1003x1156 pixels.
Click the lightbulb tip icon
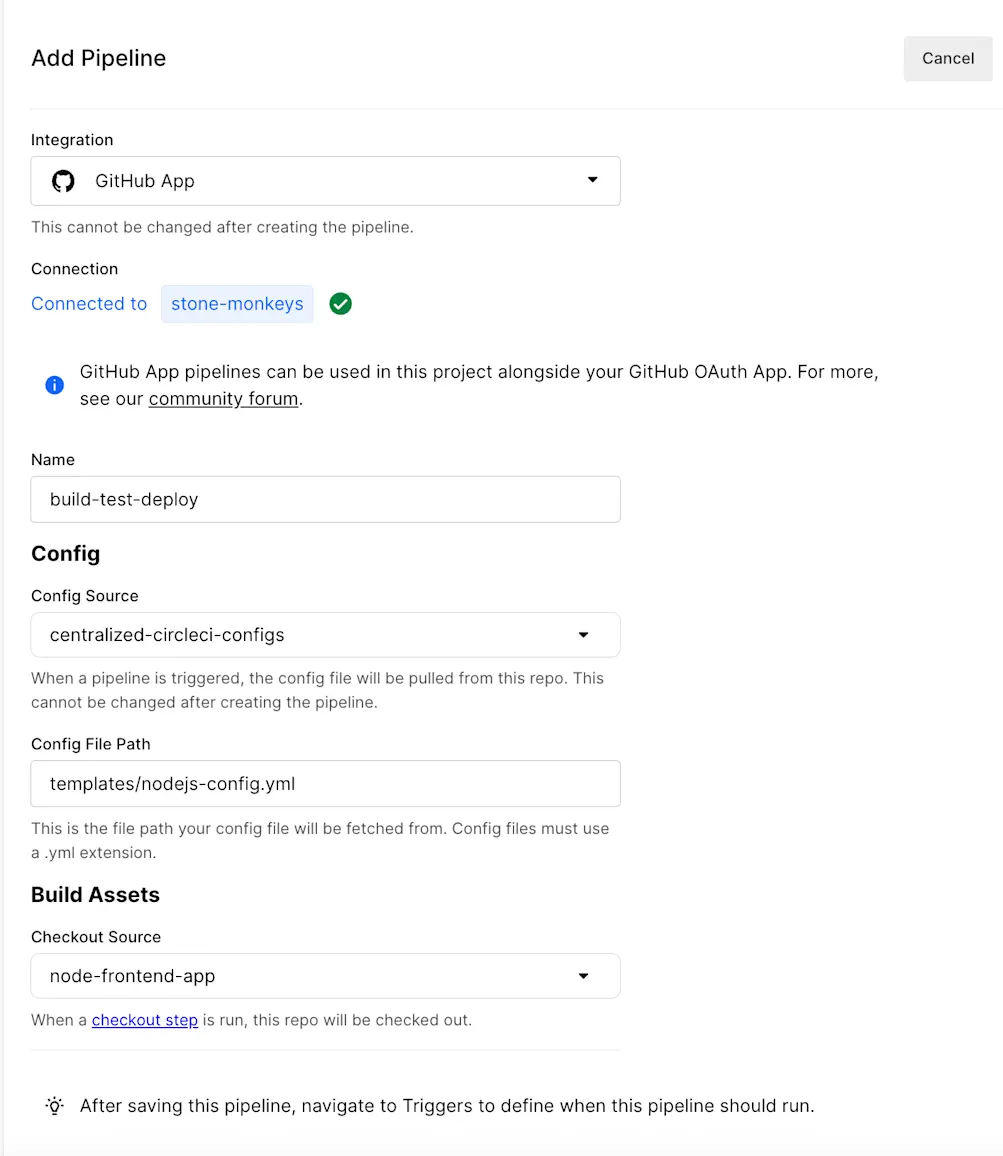click(x=55, y=1105)
